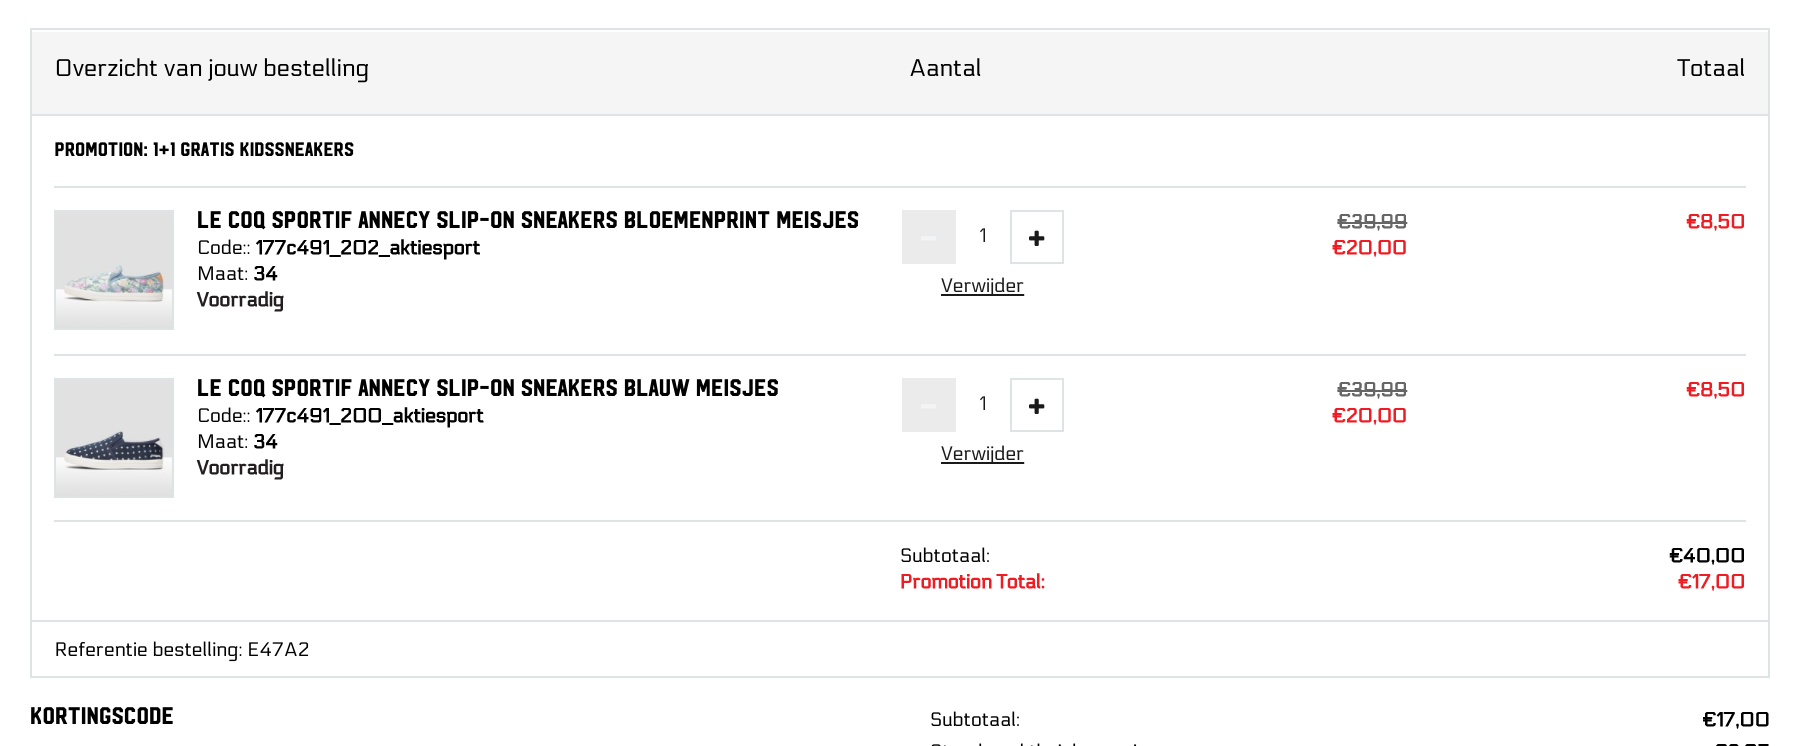
Task: Decrease quantity of the Bloemenprint sneakers
Action: pos(928,238)
